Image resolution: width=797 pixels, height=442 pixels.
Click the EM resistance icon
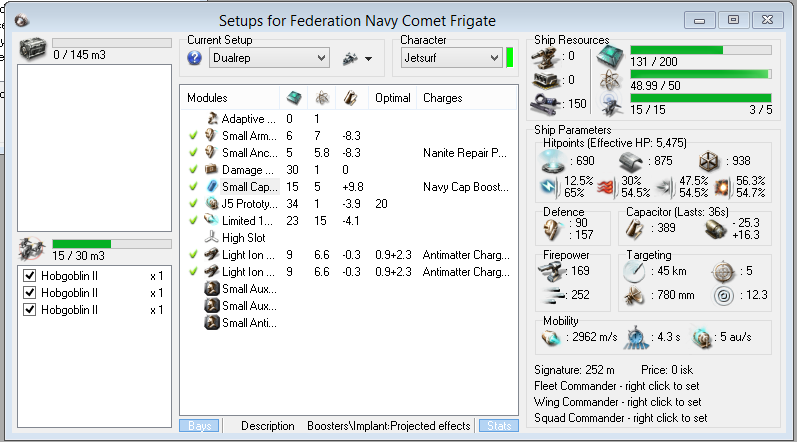pyautogui.click(x=549, y=187)
